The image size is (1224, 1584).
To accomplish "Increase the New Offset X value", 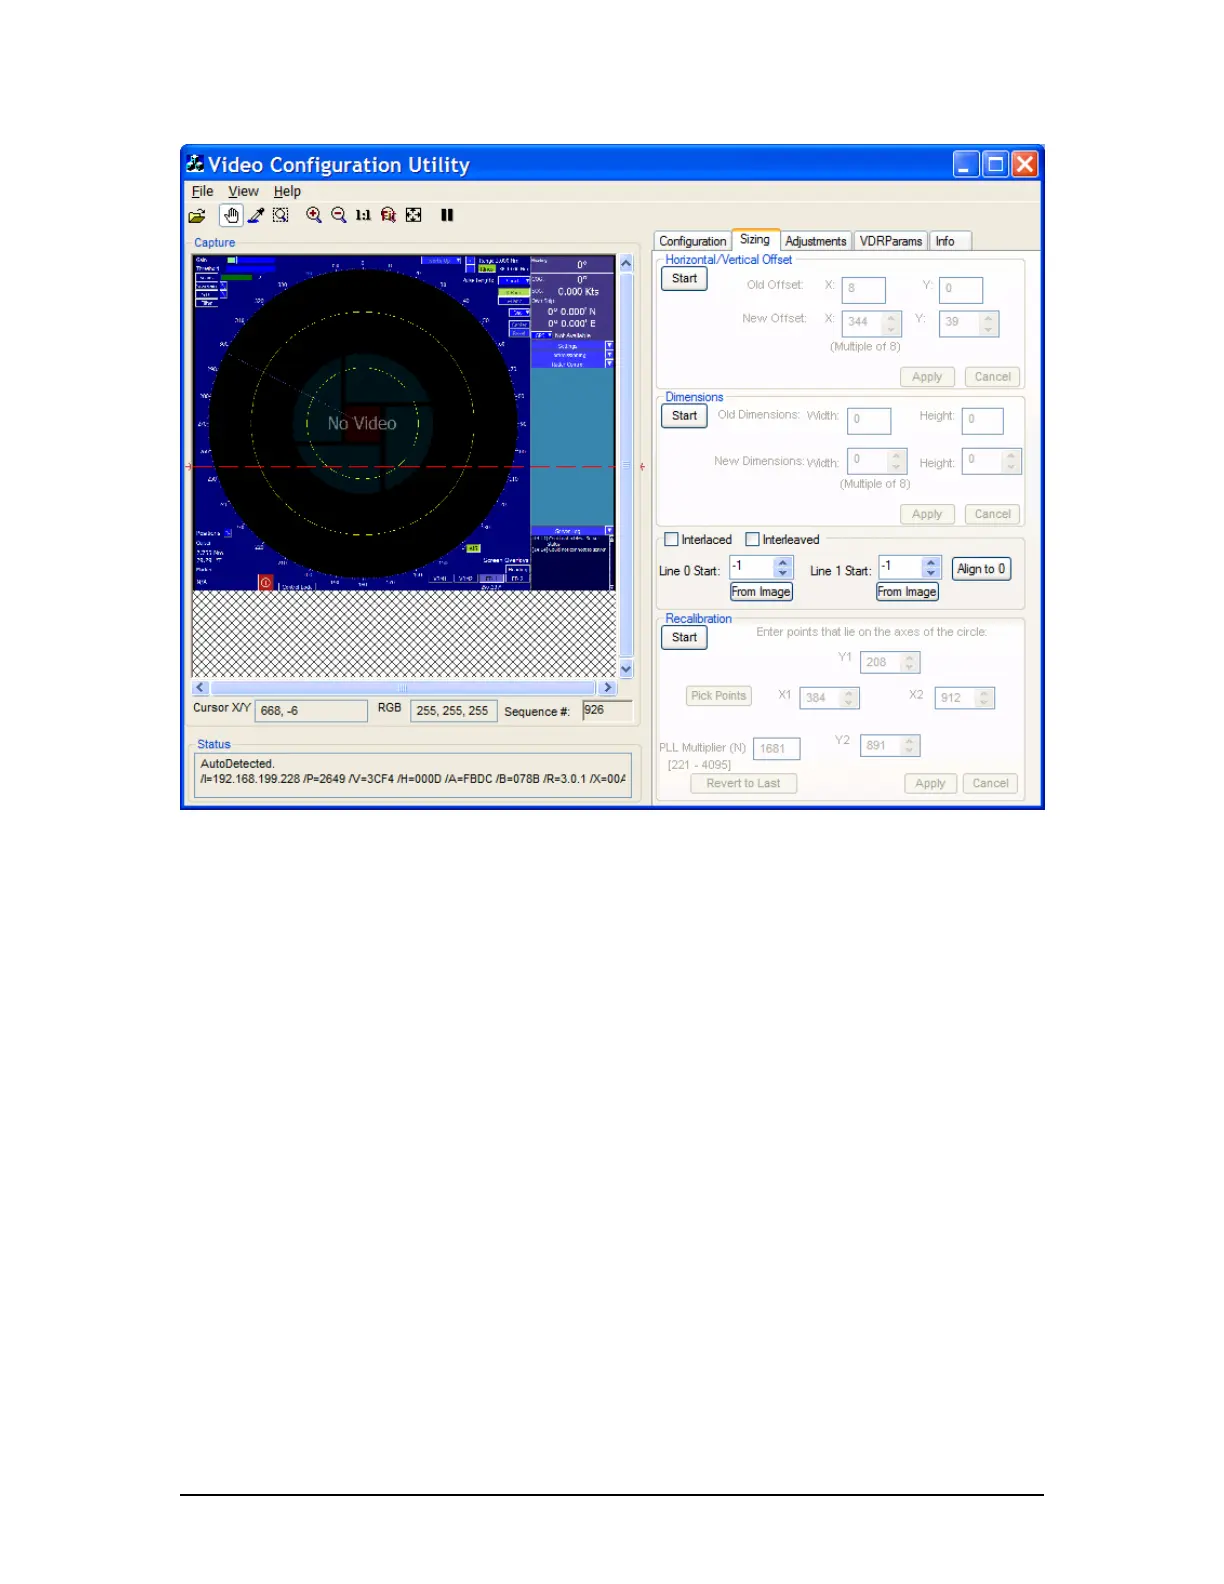I will coord(891,318).
